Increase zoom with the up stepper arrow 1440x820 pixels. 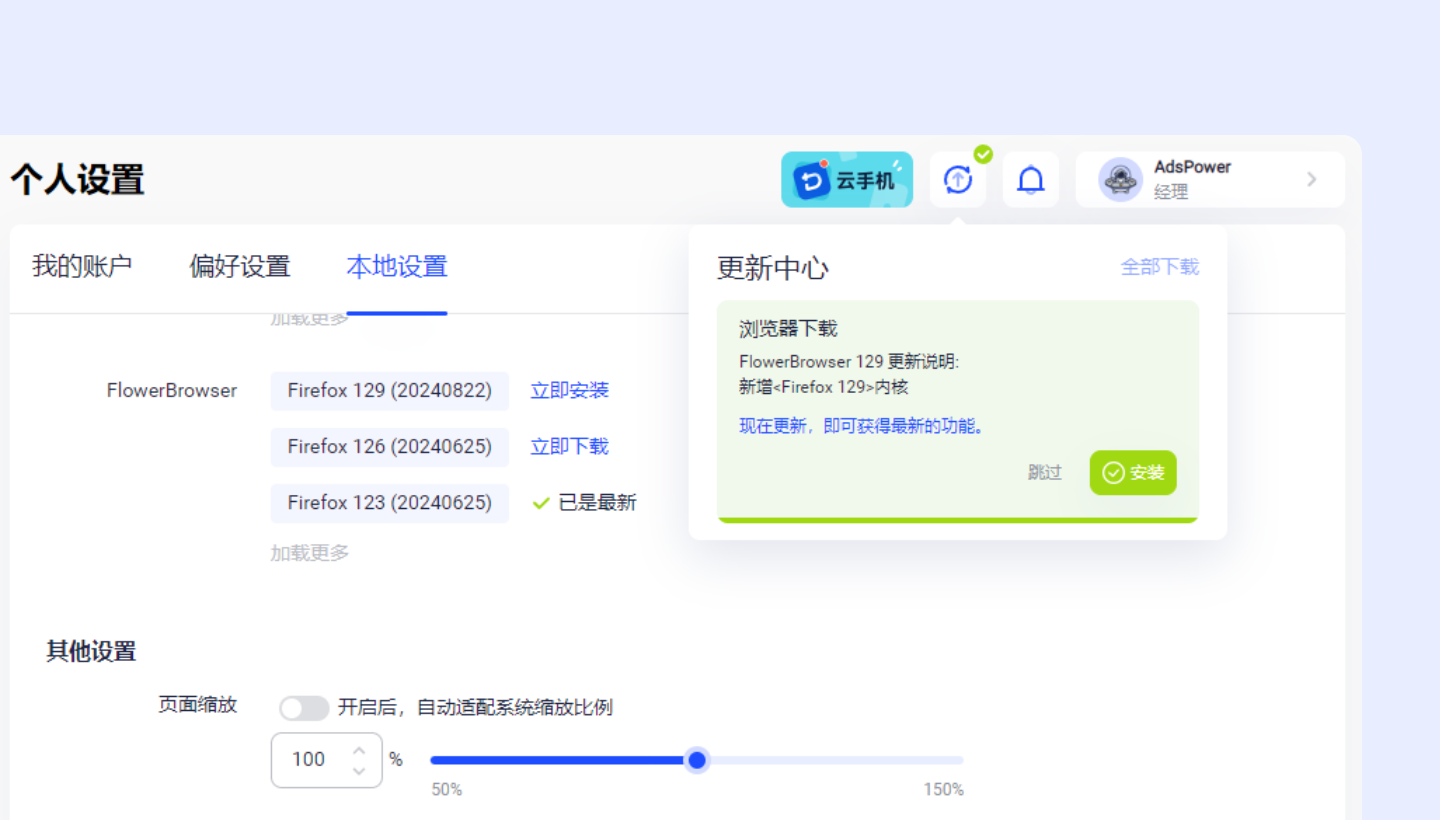359,750
